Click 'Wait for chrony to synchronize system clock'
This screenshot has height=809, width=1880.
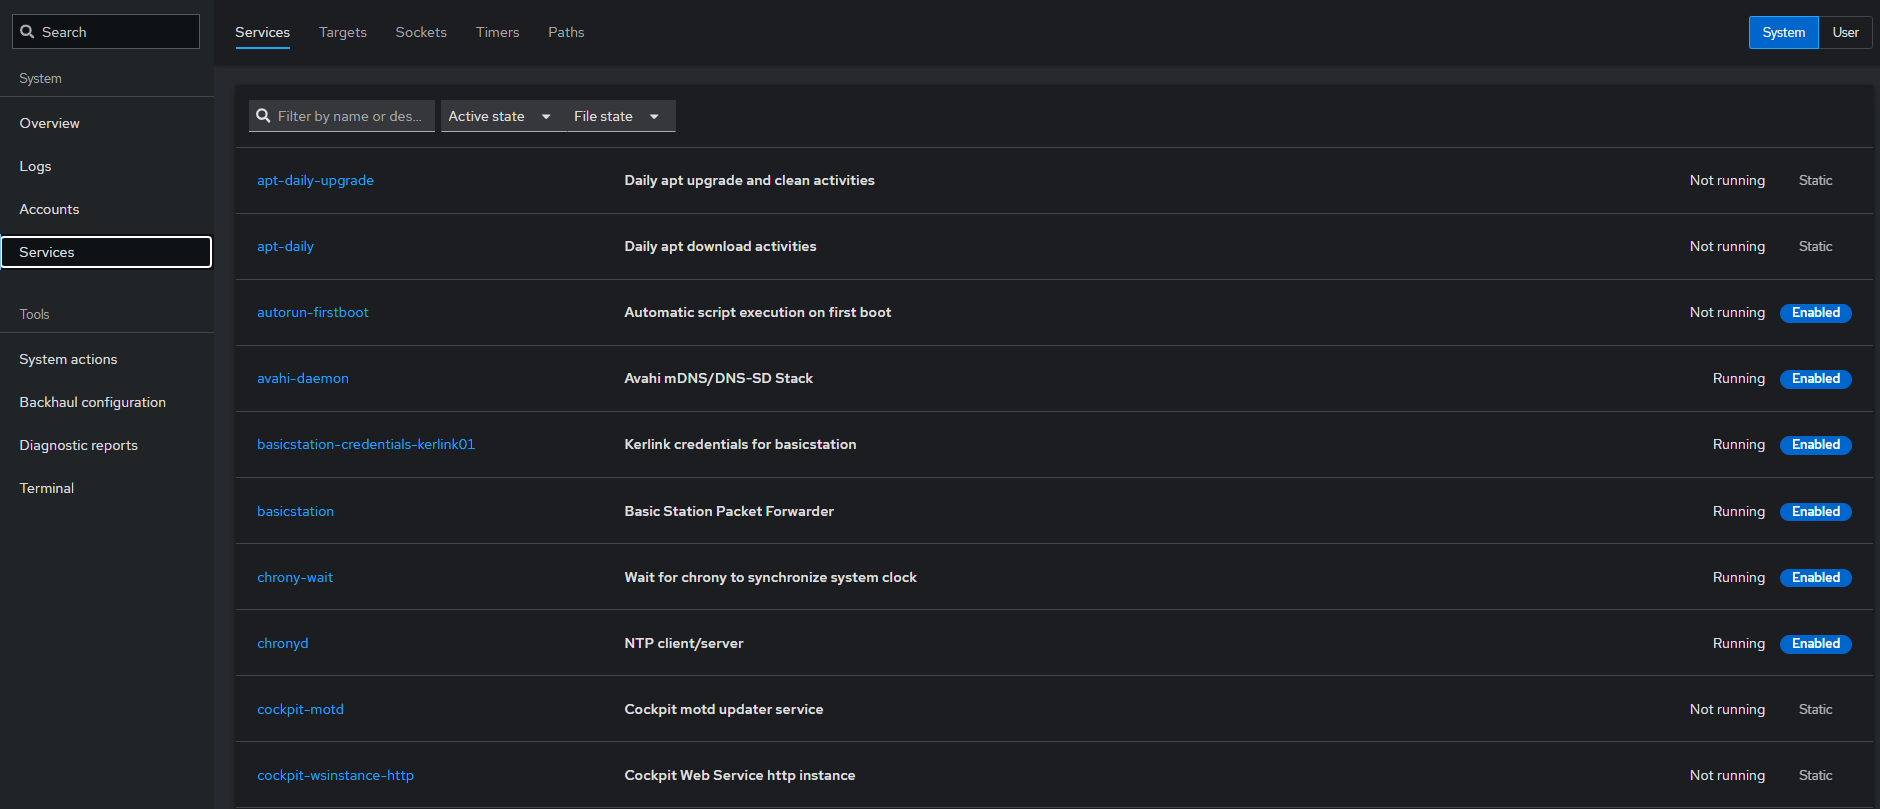[x=770, y=577]
